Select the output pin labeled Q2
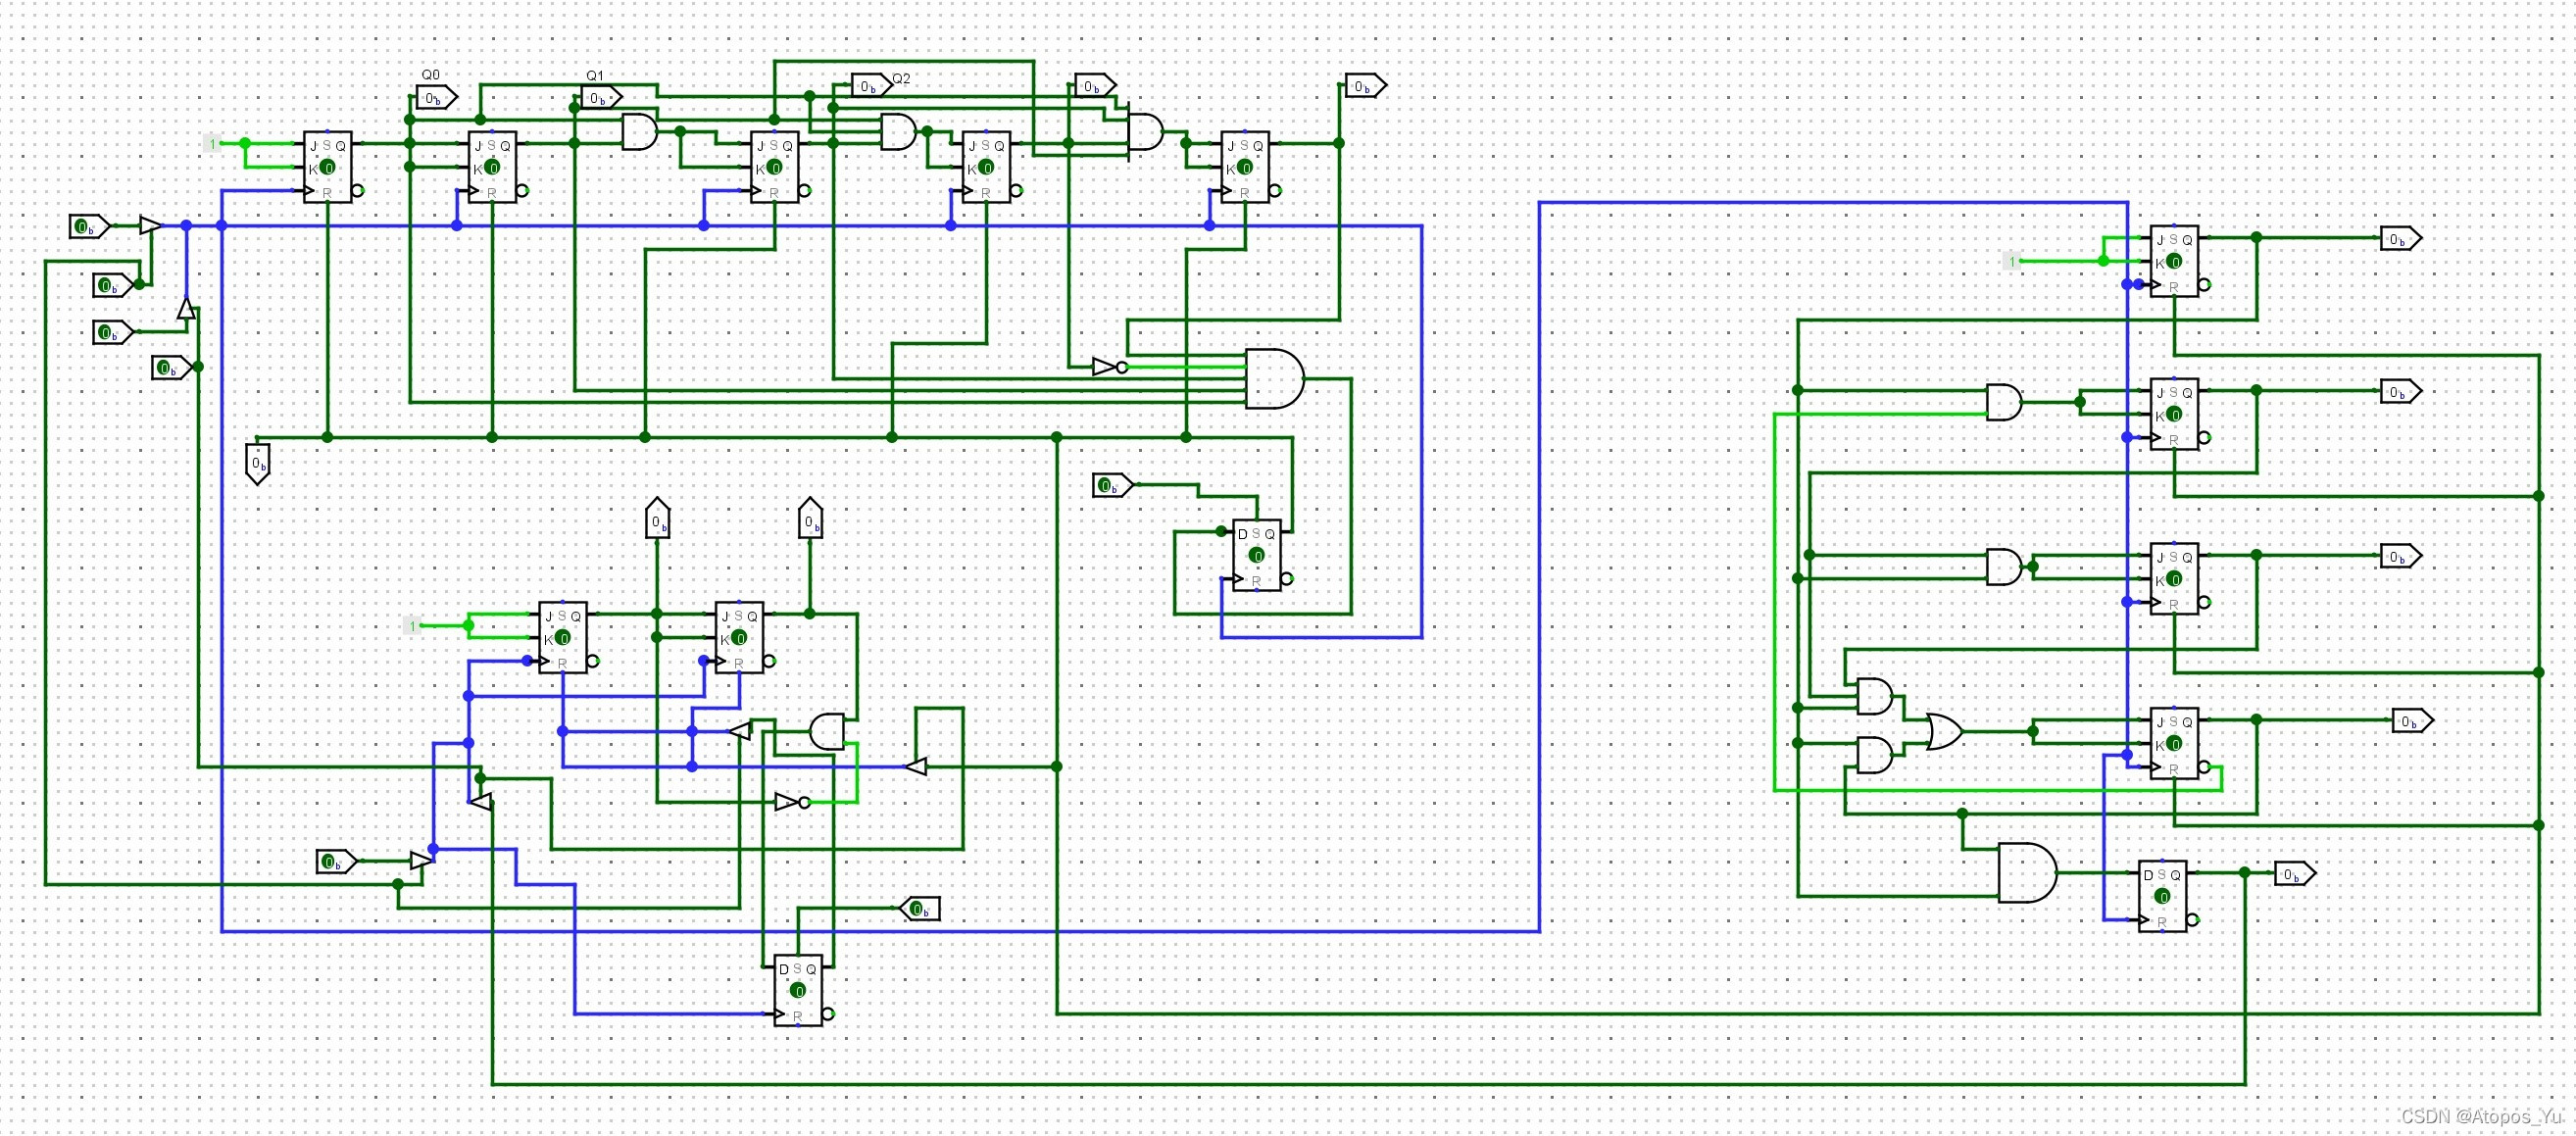Viewport: 2576px width, 1136px height. [871, 86]
